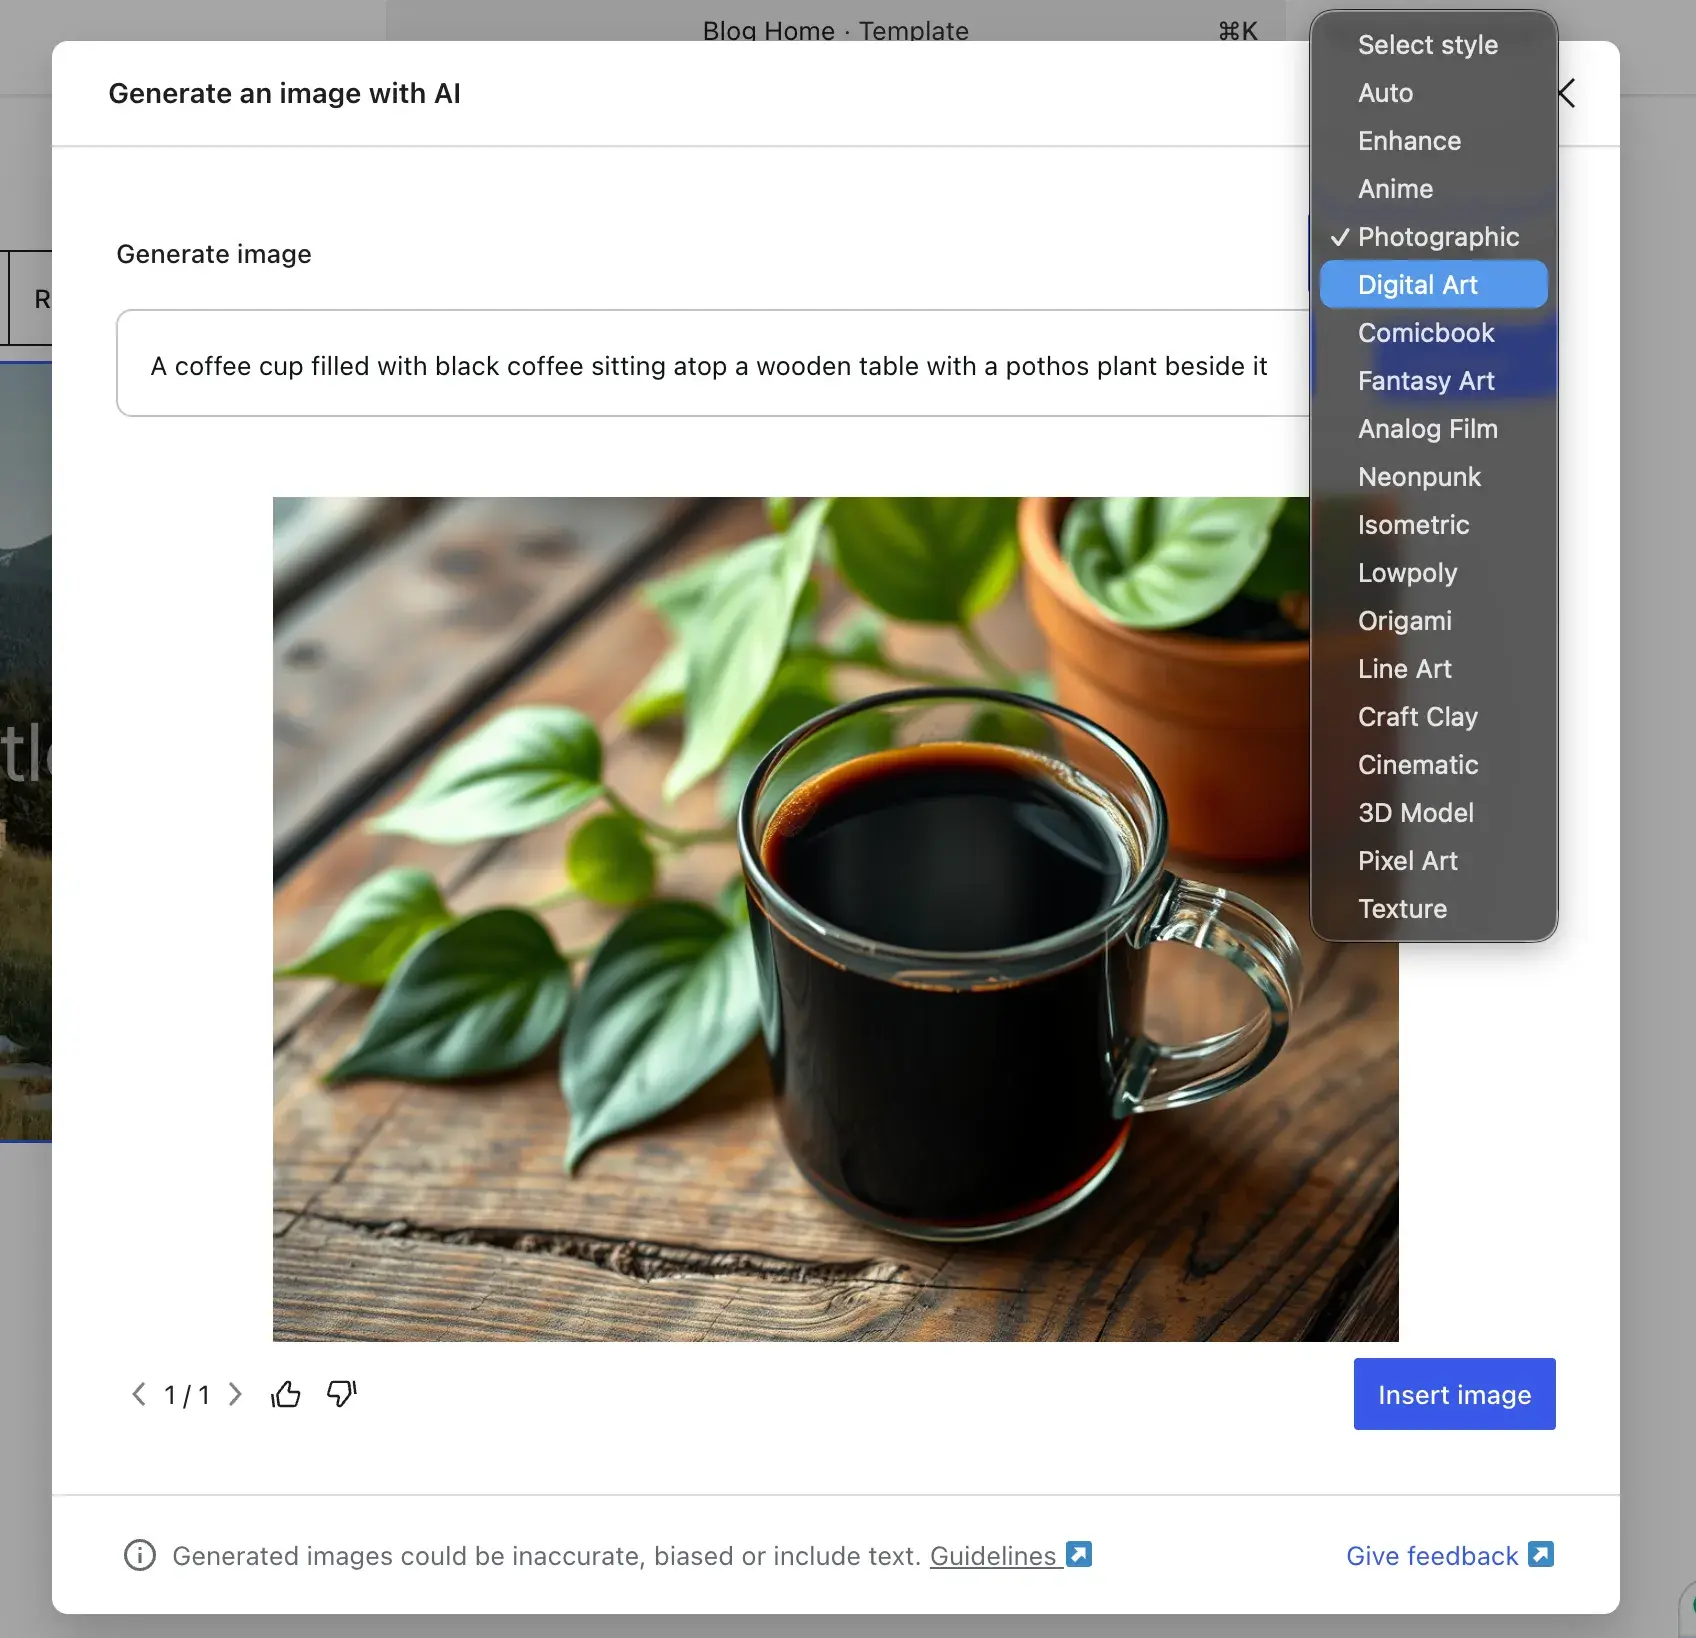The height and width of the screenshot is (1638, 1696).
Task: Click the previous image chevron
Action: pyautogui.click(x=139, y=1394)
